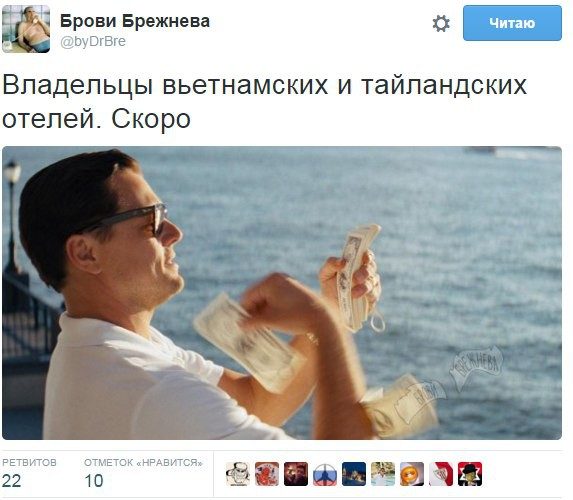Click the retweet count 22
Screen dimensions: 573x500
[x=11, y=481]
